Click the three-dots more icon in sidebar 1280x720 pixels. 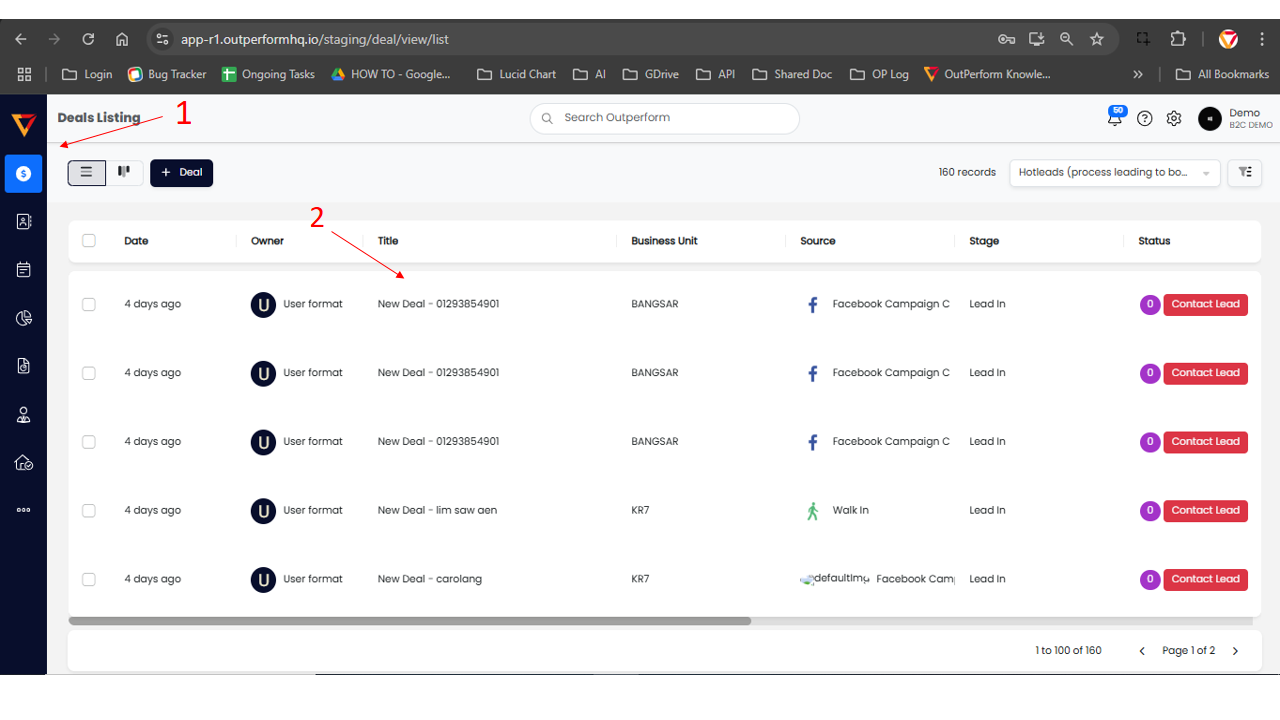tap(24, 510)
